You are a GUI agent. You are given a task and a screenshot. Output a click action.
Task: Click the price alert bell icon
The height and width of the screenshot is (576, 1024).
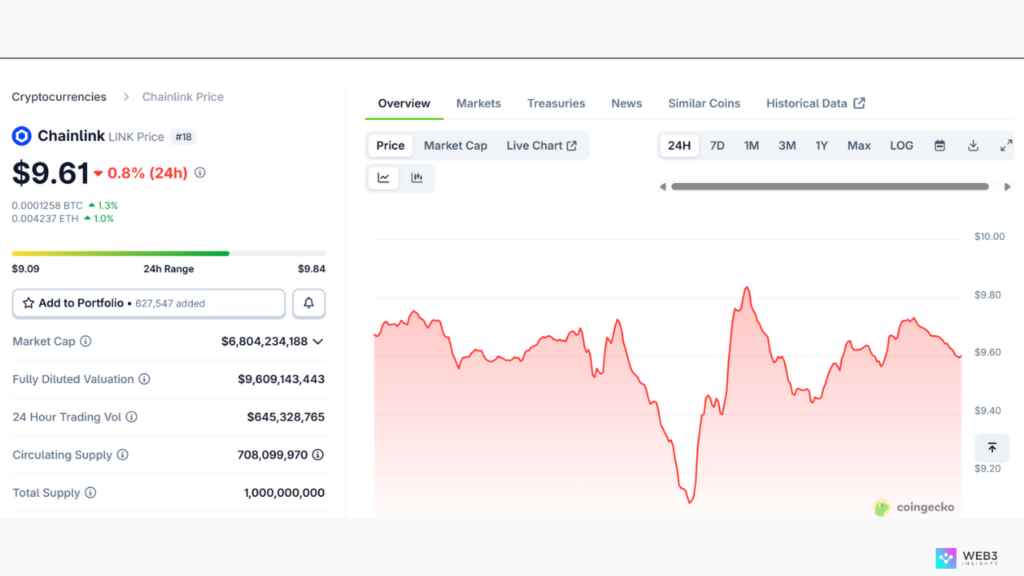(309, 303)
